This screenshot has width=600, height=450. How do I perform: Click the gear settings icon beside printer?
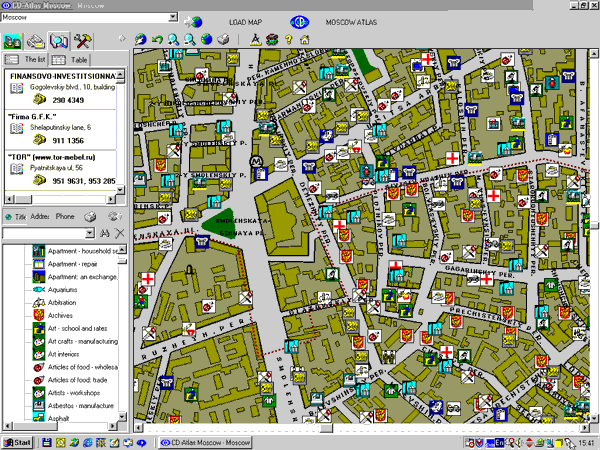pos(114,217)
